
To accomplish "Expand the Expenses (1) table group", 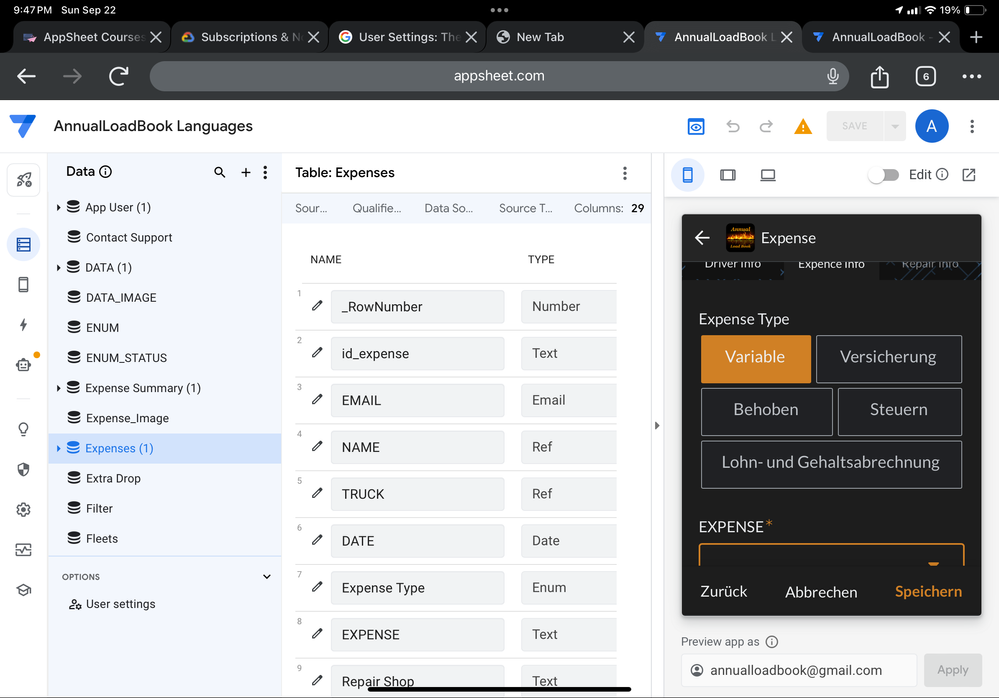I will 59,448.
